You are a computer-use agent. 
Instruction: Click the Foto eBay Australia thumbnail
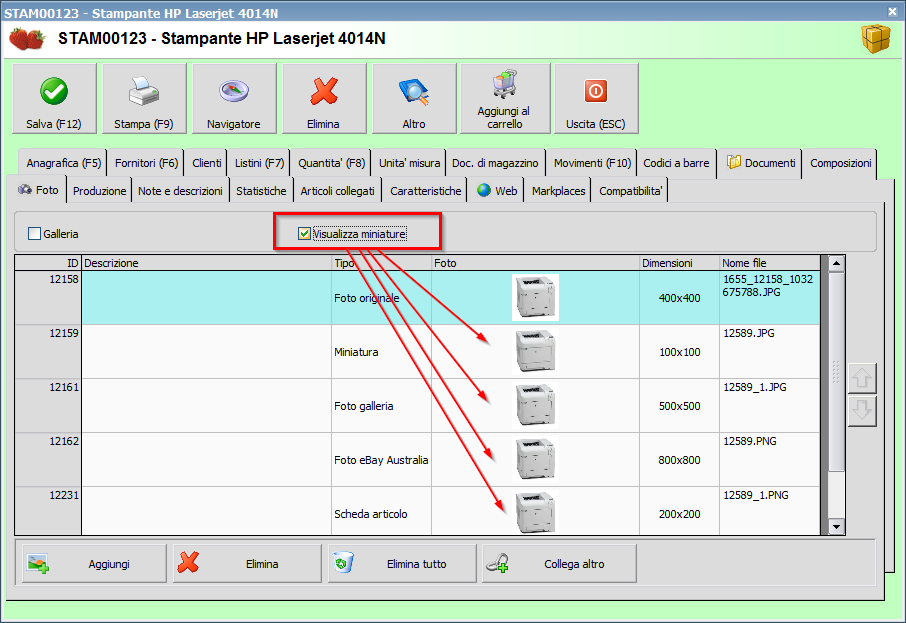[535, 459]
